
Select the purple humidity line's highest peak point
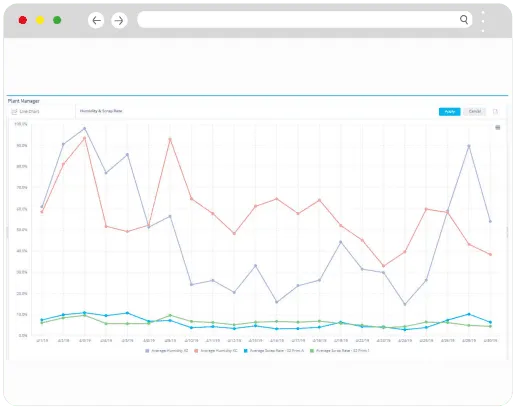click(84, 128)
